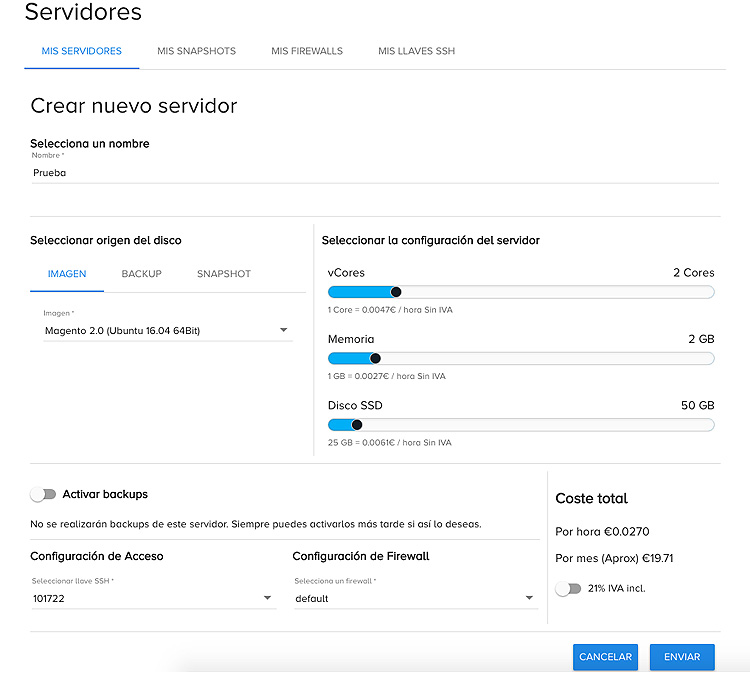750x673 pixels.
Task: Click the 50 GB disk value
Action: (x=697, y=406)
